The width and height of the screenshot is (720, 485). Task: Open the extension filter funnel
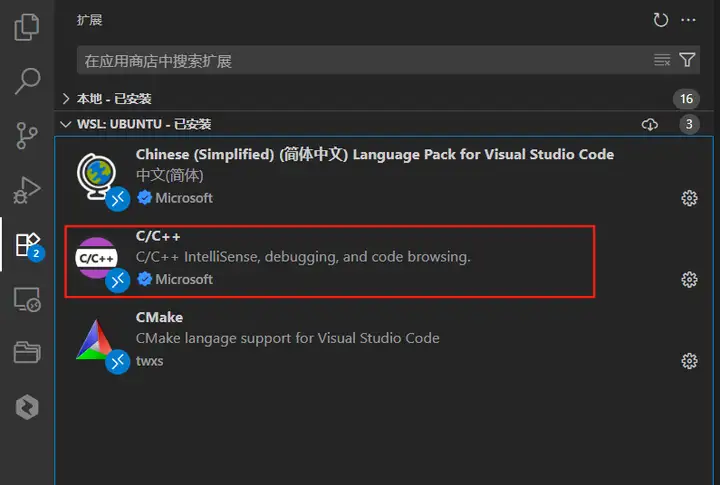coord(687,60)
